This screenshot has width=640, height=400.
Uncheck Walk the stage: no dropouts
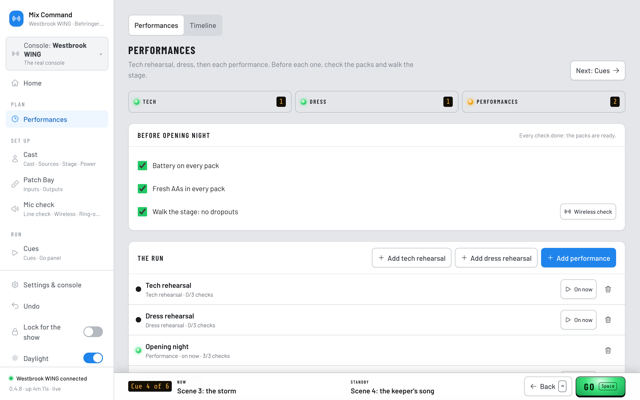click(142, 211)
